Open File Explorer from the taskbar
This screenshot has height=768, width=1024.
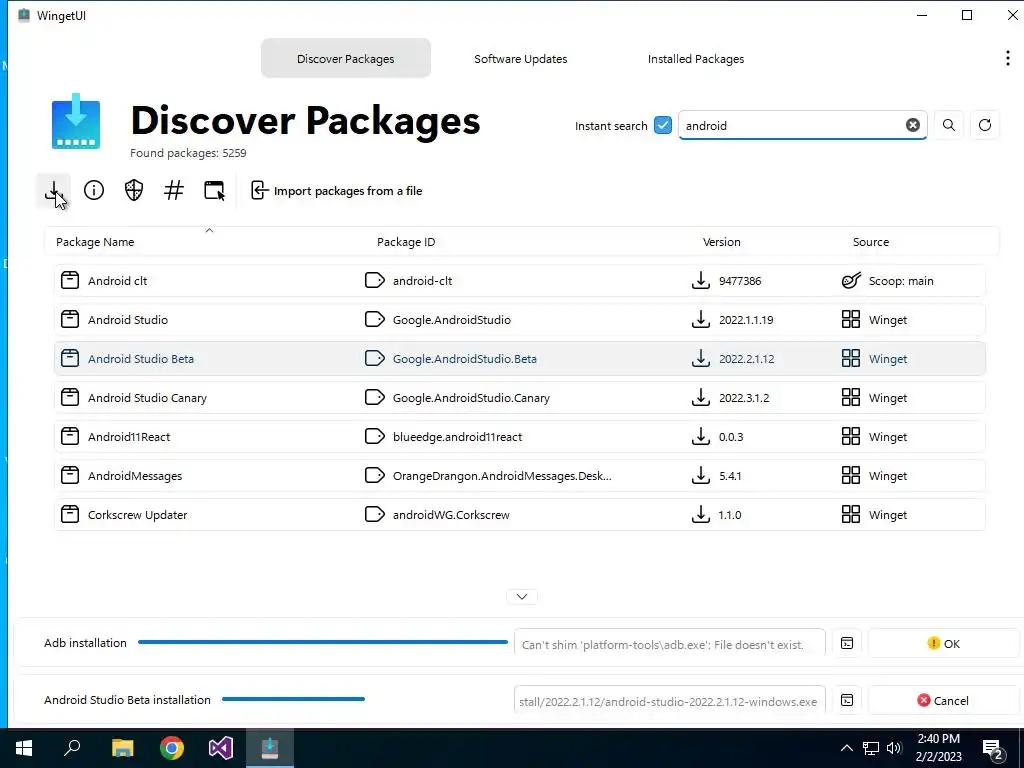click(x=122, y=748)
